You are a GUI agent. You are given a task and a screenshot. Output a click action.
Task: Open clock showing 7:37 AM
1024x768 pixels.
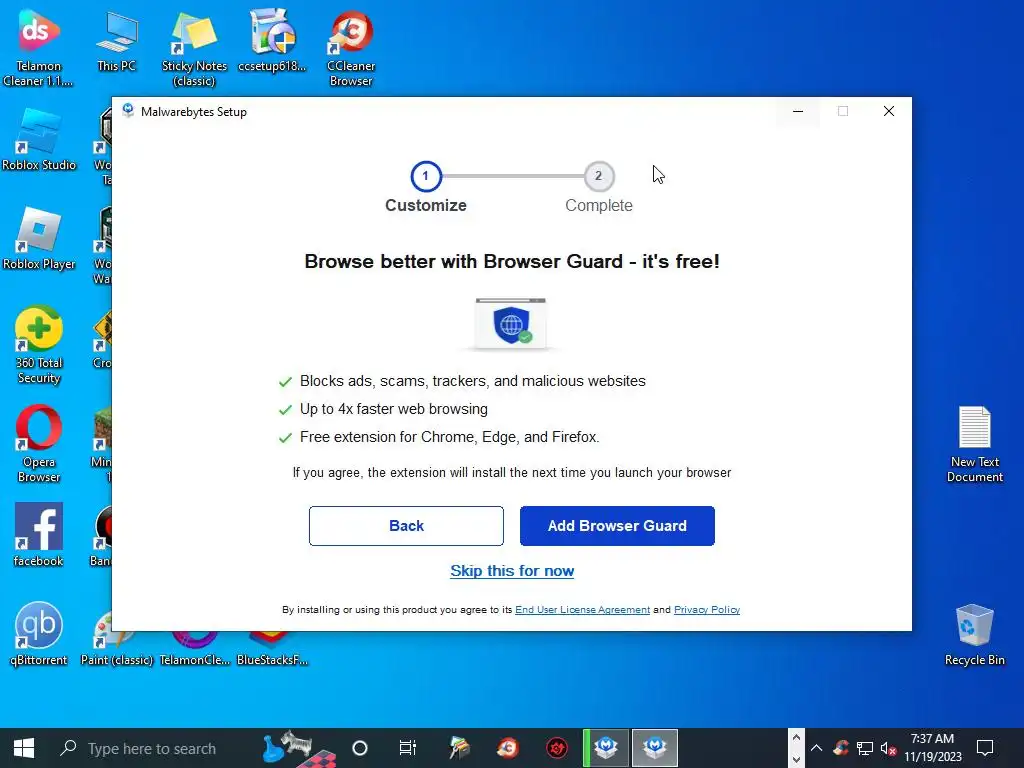[933, 748]
